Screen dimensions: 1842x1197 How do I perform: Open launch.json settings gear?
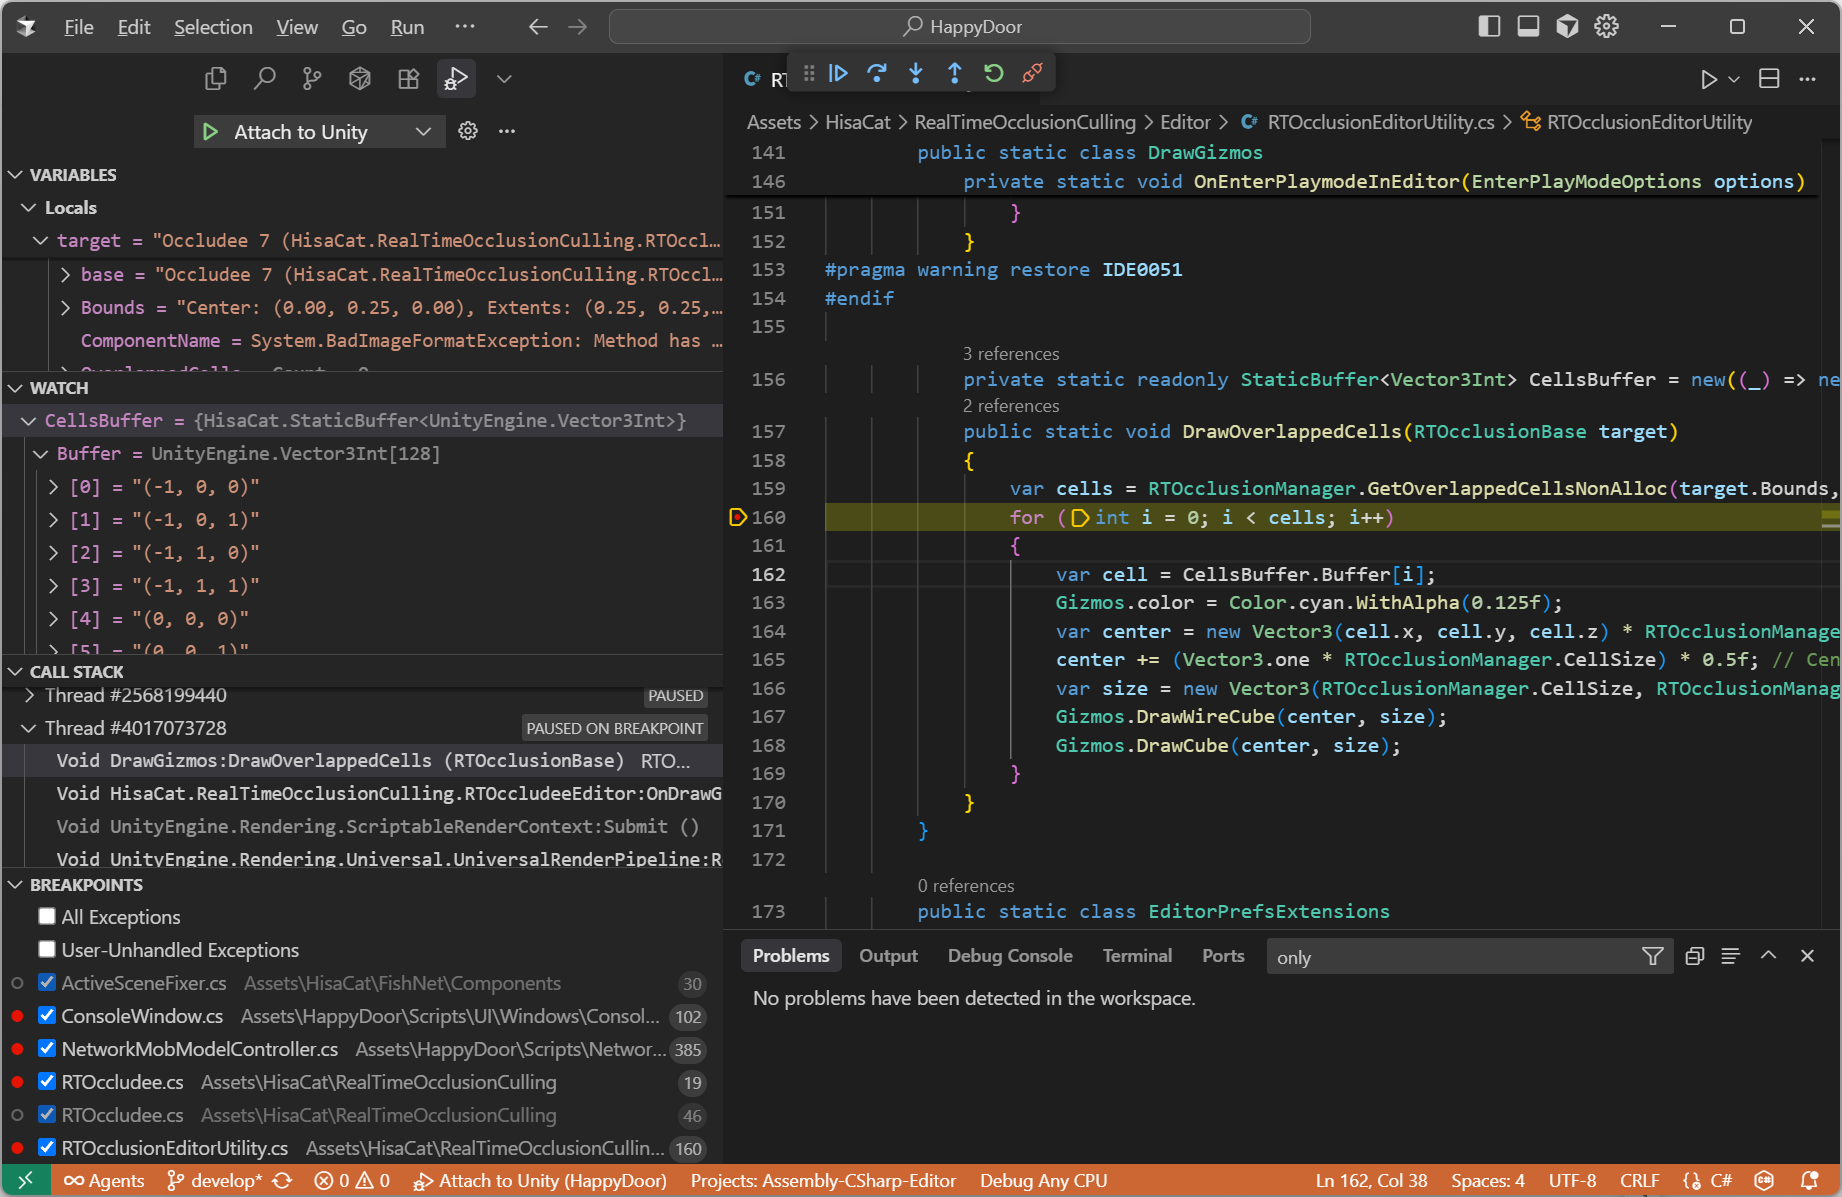coord(468,131)
